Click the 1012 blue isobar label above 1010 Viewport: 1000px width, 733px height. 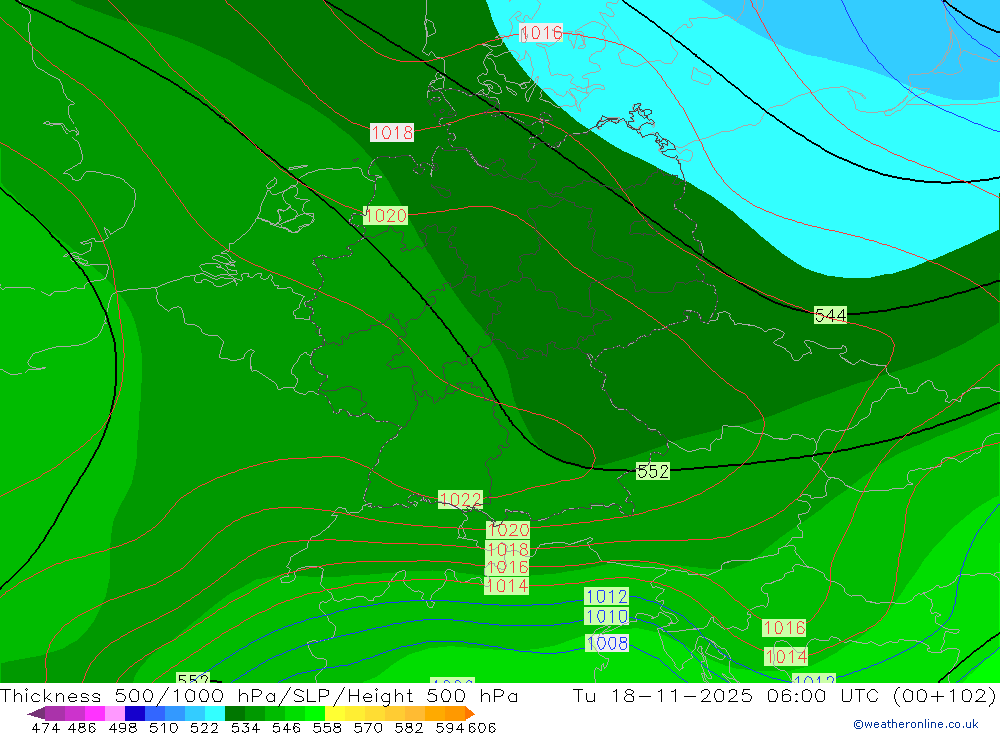point(607,596)
